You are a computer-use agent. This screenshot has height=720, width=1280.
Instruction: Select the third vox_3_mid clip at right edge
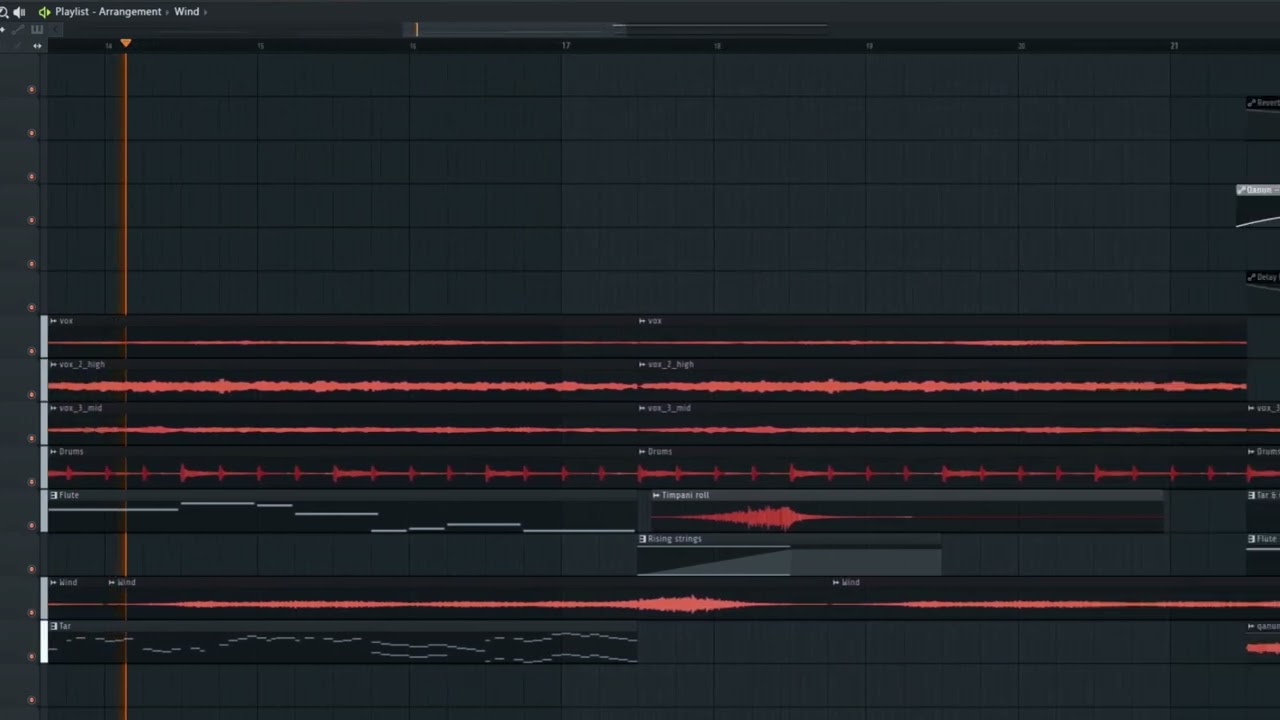[x=1263, y=424]
